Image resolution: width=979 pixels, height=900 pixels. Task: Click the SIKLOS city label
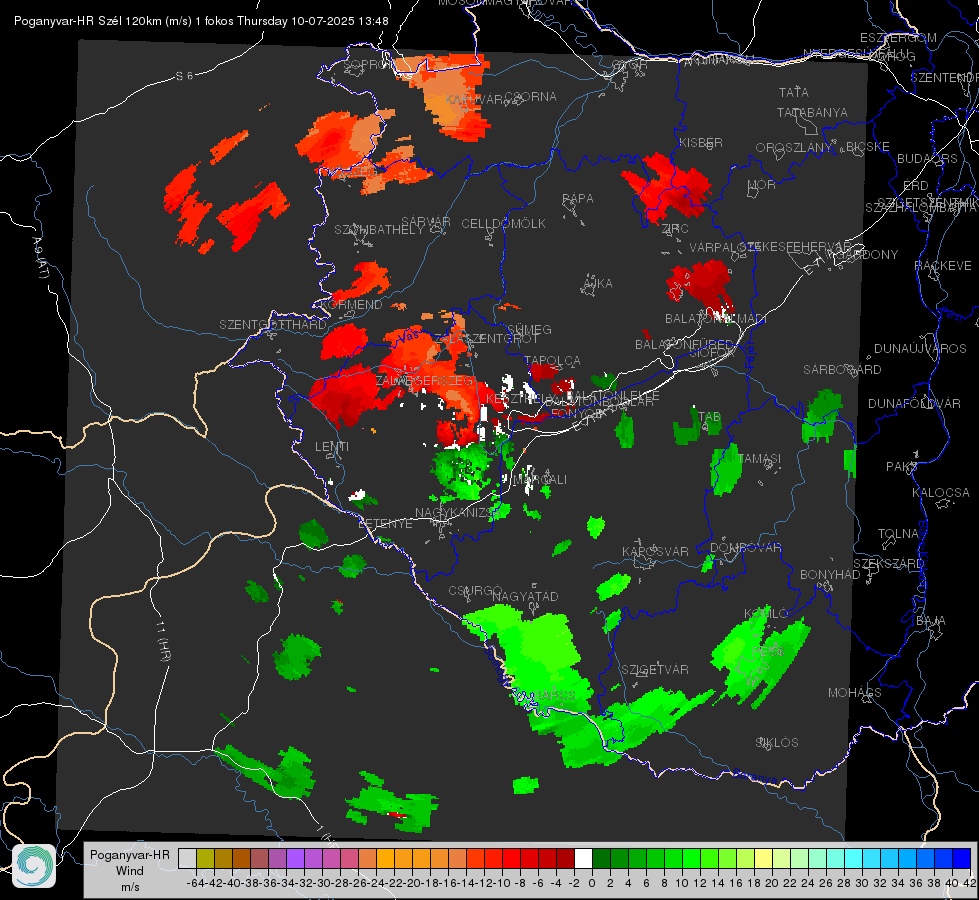coord(777,743)
